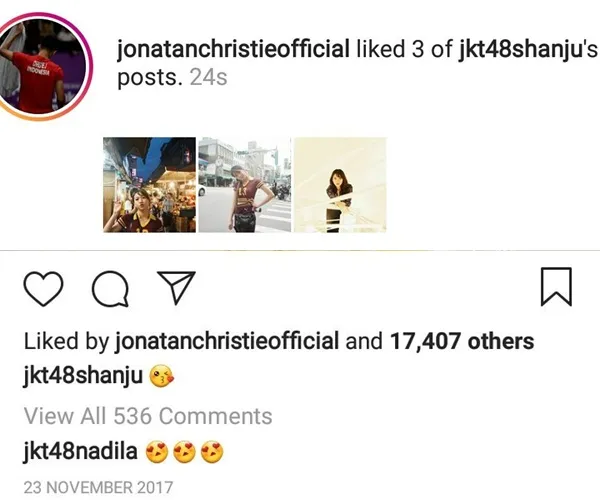The height and width of the screenshot is (500, 600).
Task: Open jkt48shanju username in the caption
Action: 82,378
